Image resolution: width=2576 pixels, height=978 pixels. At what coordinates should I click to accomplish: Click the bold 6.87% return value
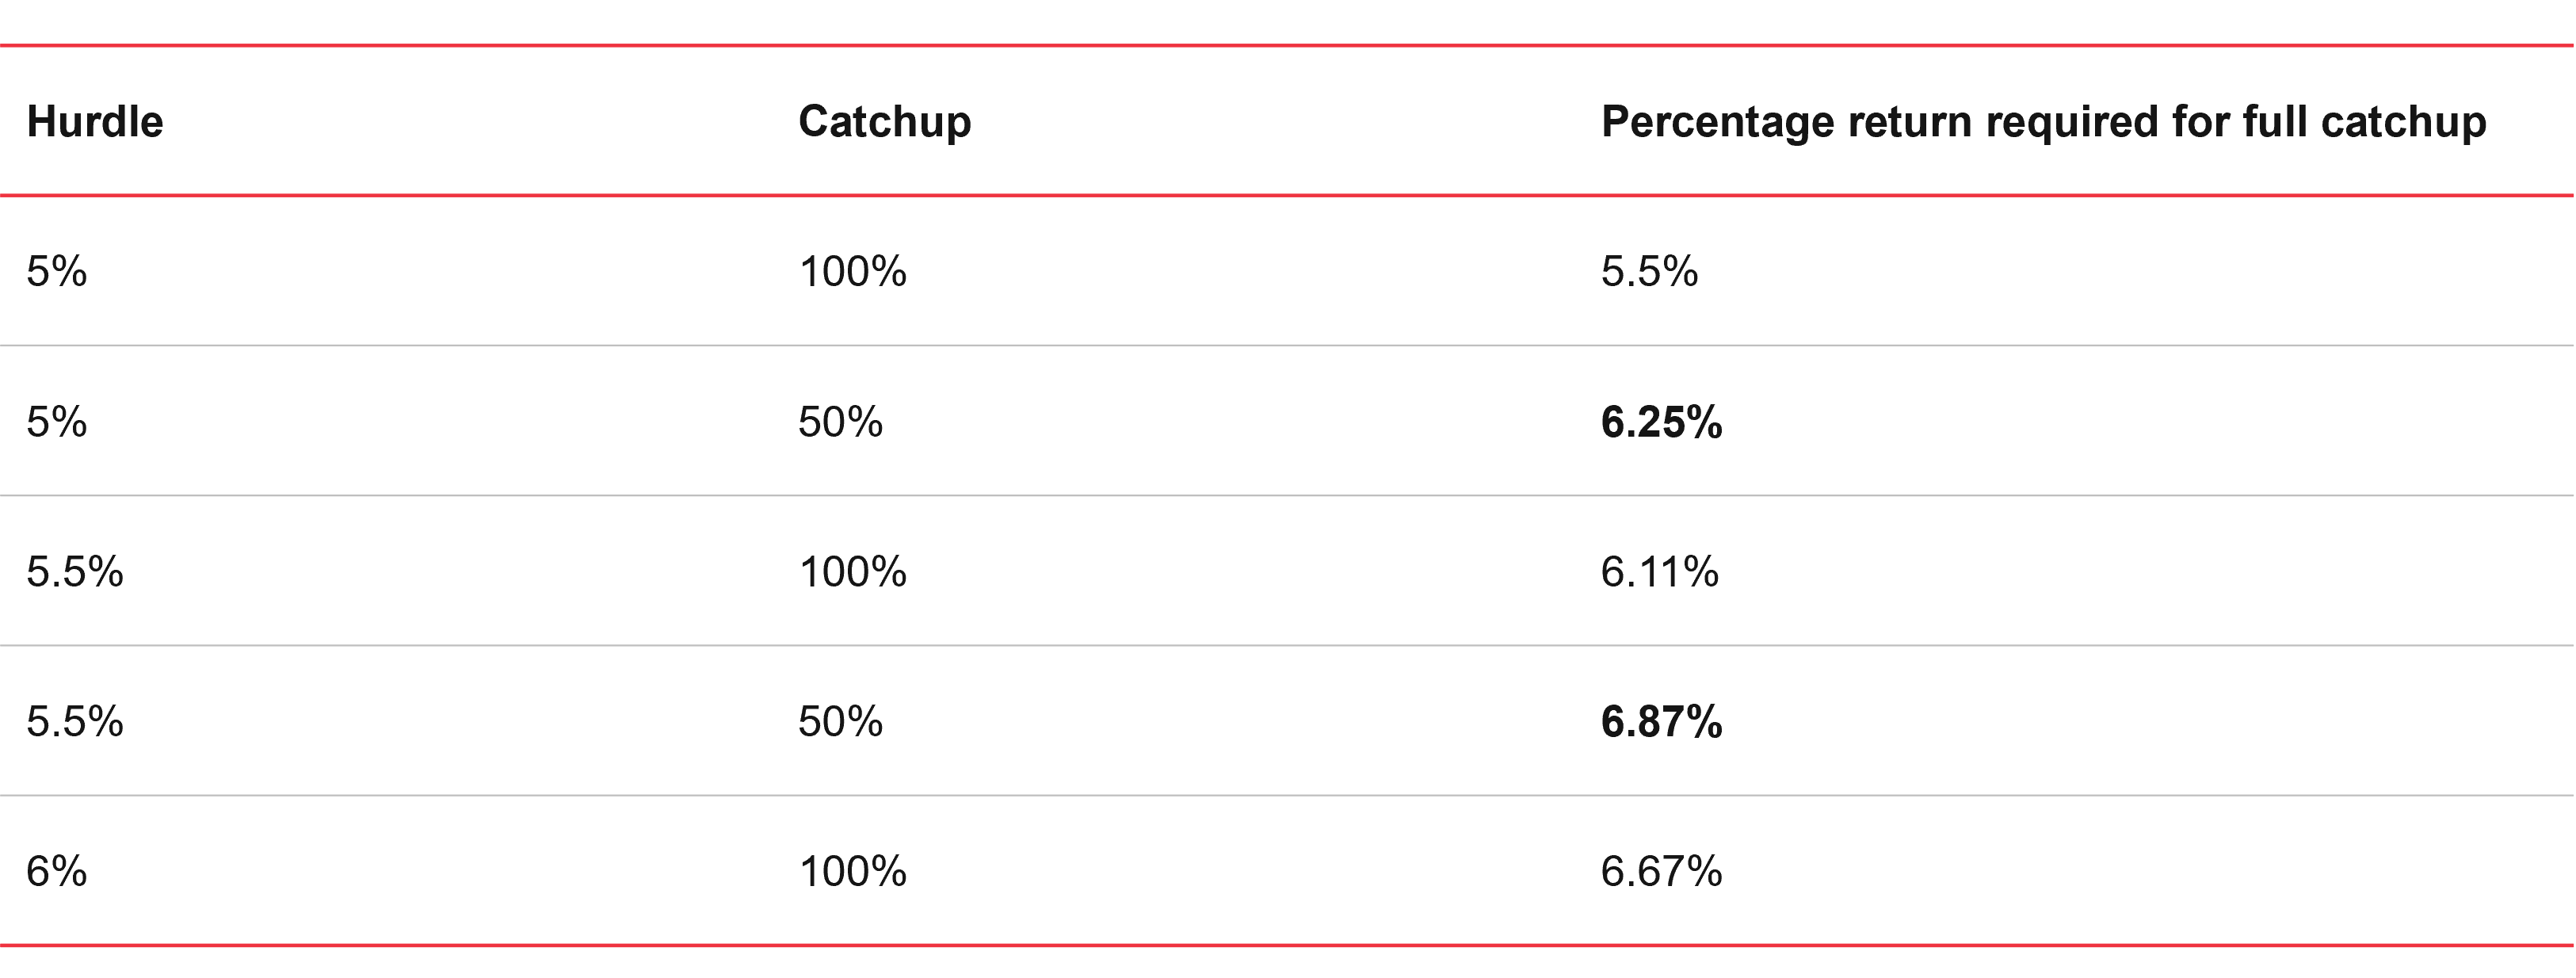pyautogui.click(x=1661, y=722)
